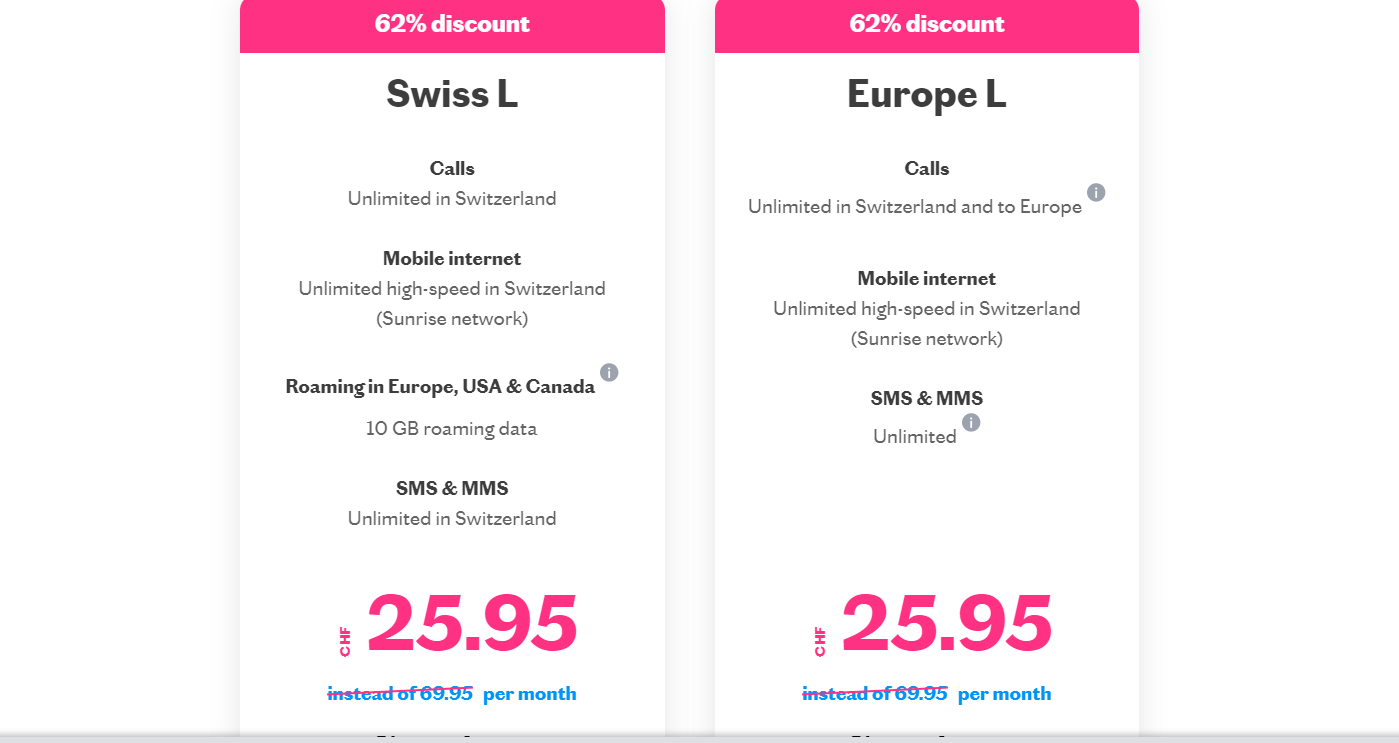
Task: Click the SMS & MMS heading in Europe L card
Action: pos(927,398)
